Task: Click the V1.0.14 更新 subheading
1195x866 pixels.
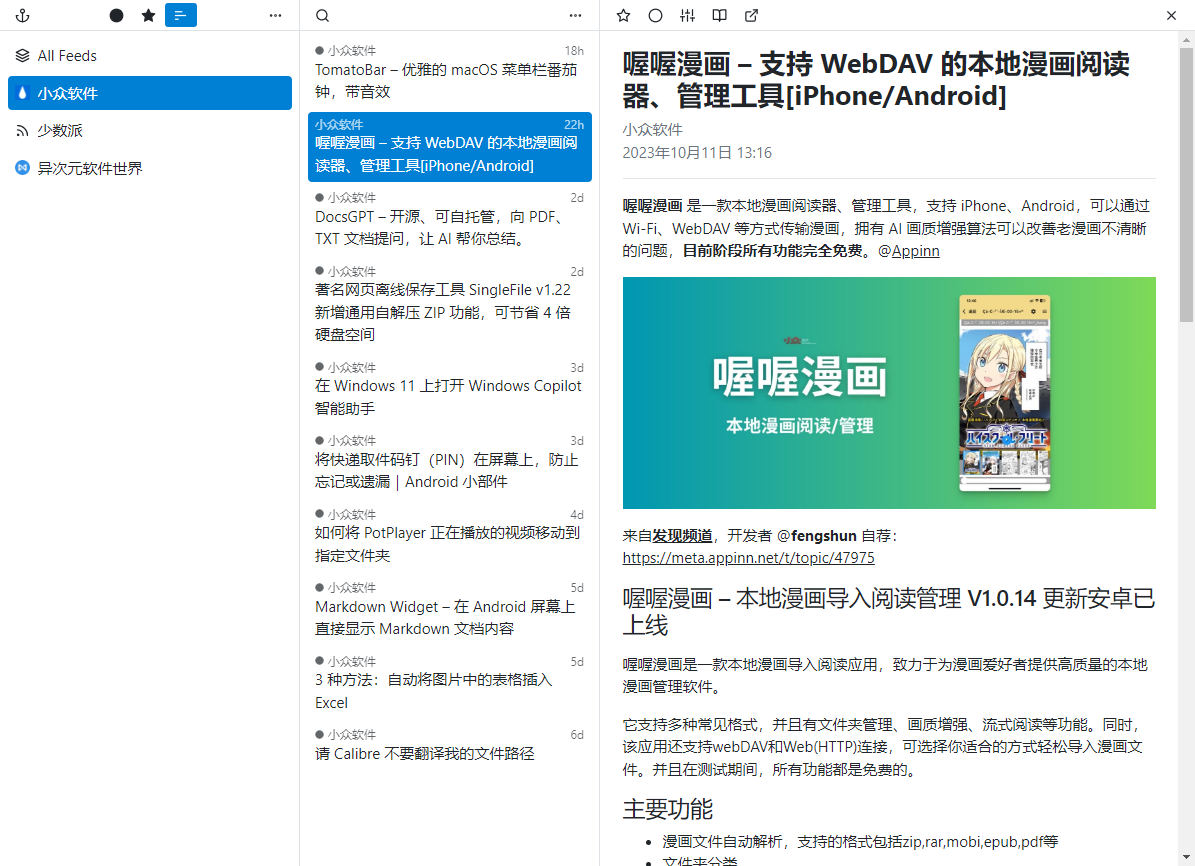Action: click(889, 612)
